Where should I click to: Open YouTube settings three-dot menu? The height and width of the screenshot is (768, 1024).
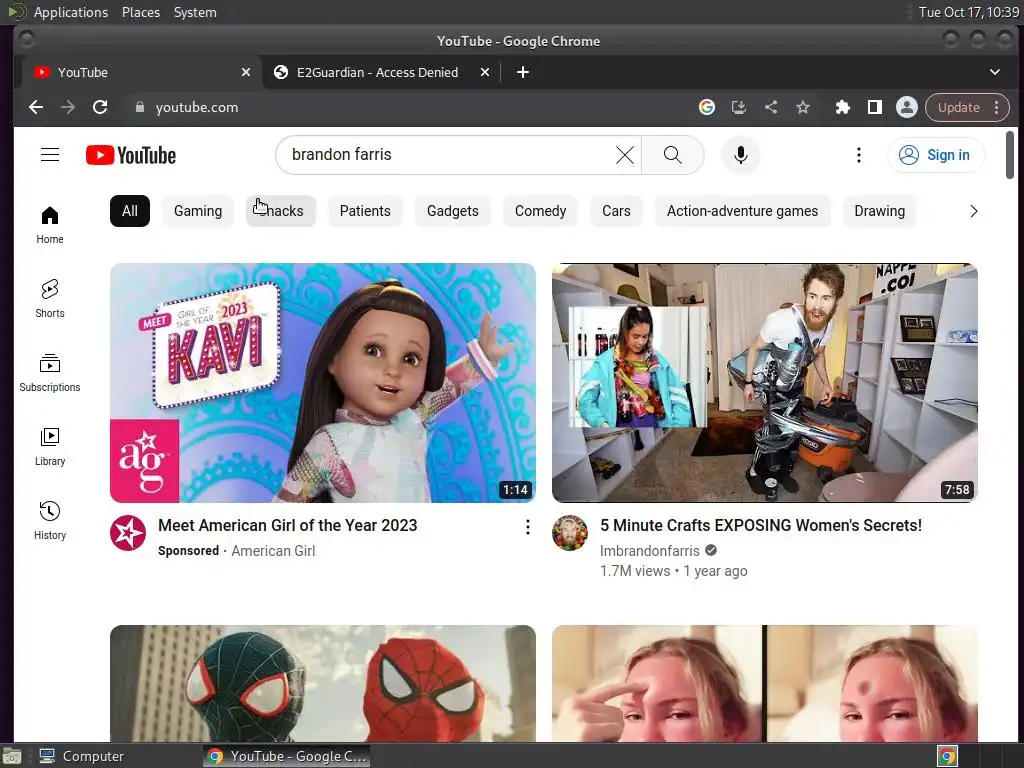tap(859, 155)
